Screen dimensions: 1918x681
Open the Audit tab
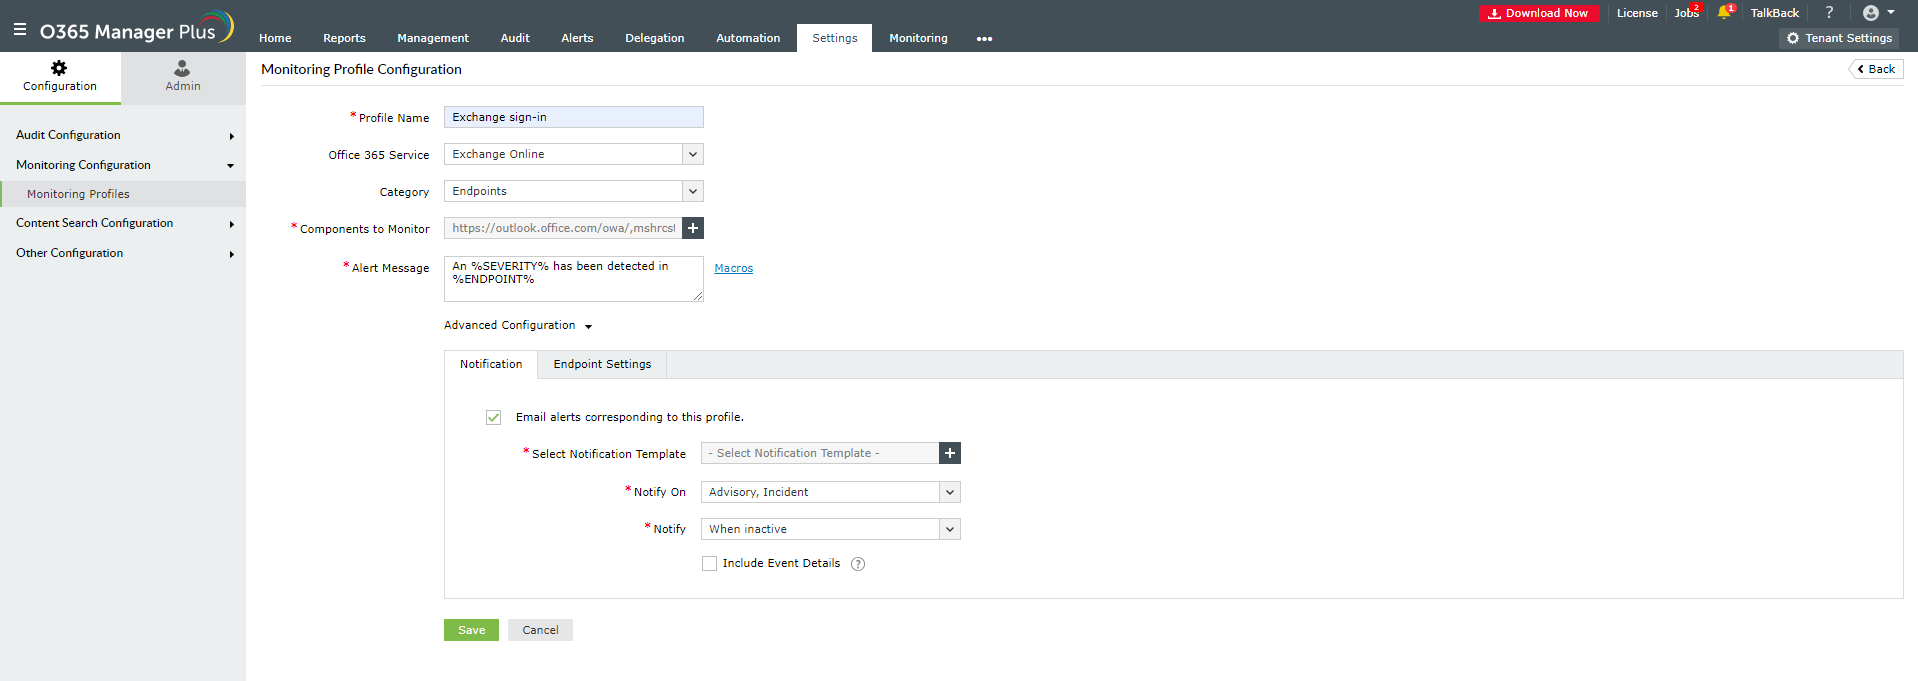pyautogui.click(x=515, y=38)
